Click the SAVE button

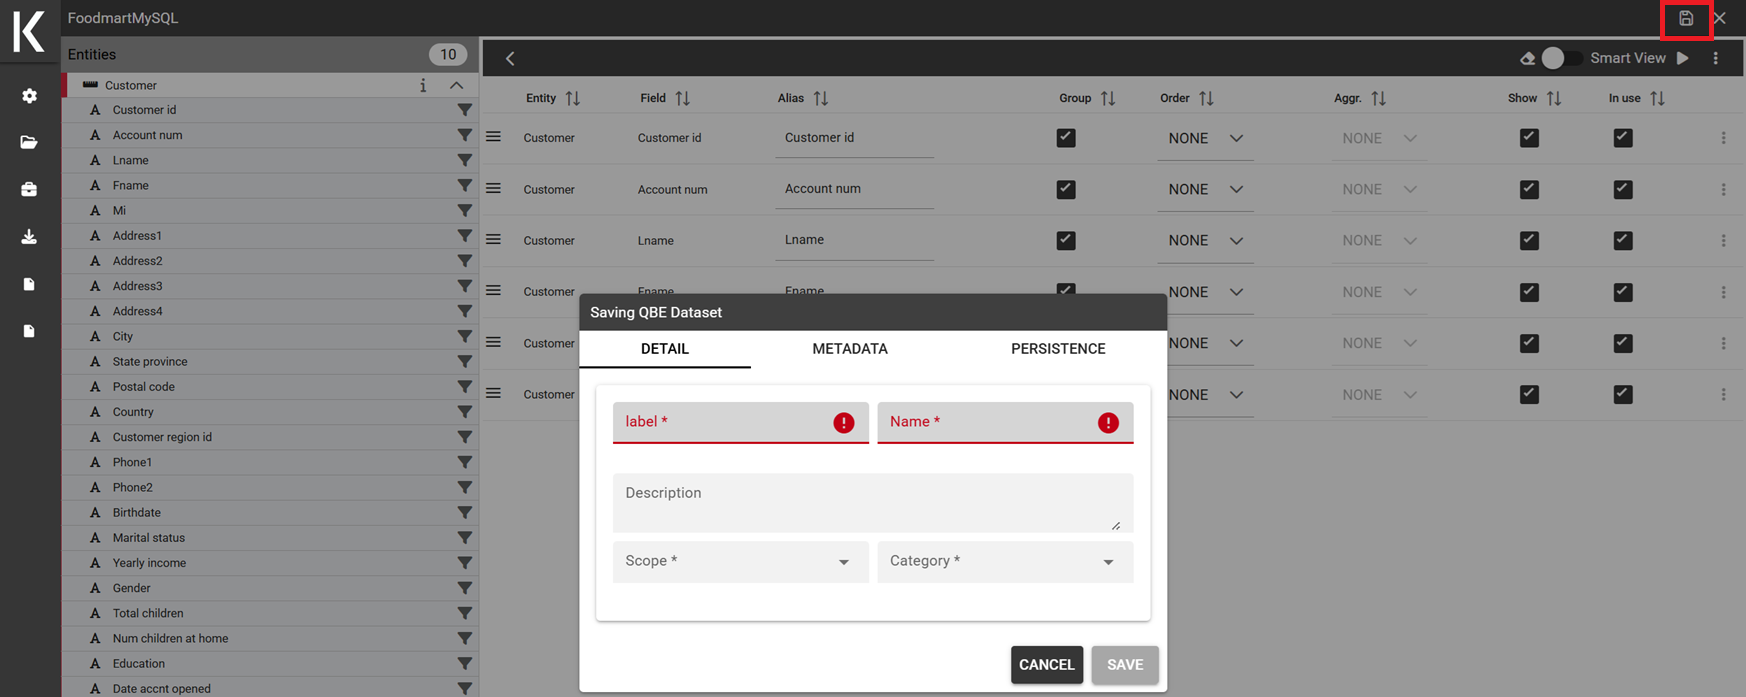pyautogui.click(x=1125, y=664)
